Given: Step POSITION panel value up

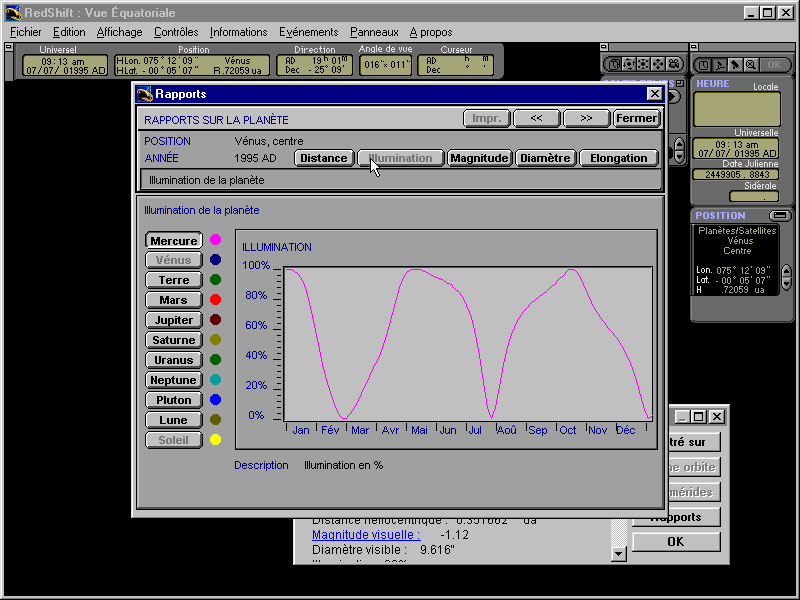Looking at the screenshot, I should click(x=786, y=270).
